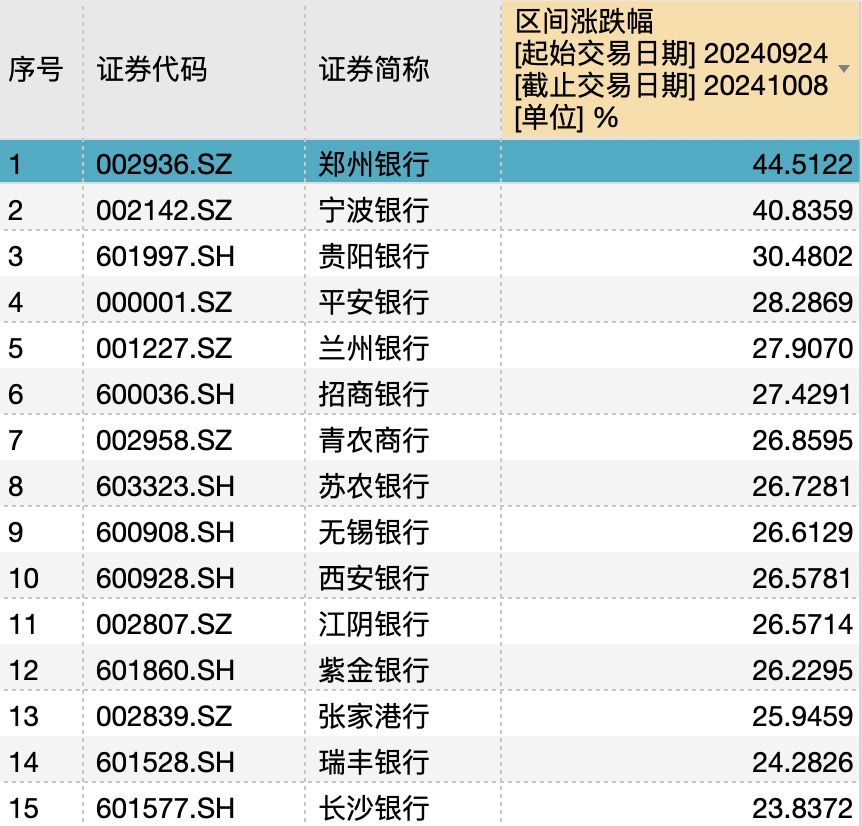Select the 江阴银行 name cell

(x=374, y=624)
